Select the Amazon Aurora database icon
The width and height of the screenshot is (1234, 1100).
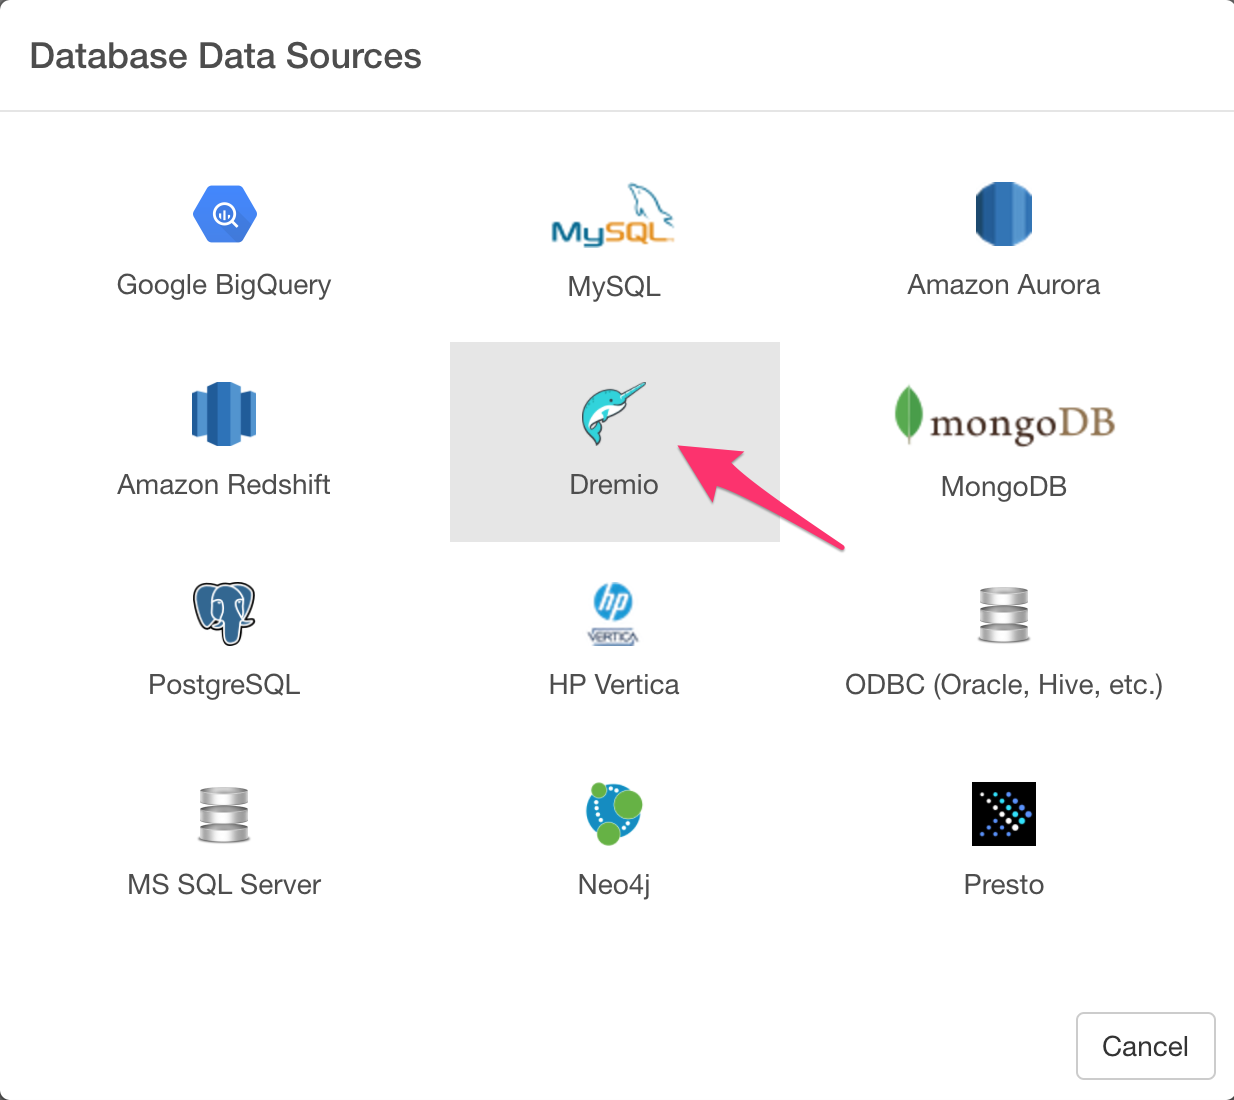(1003, 213)
